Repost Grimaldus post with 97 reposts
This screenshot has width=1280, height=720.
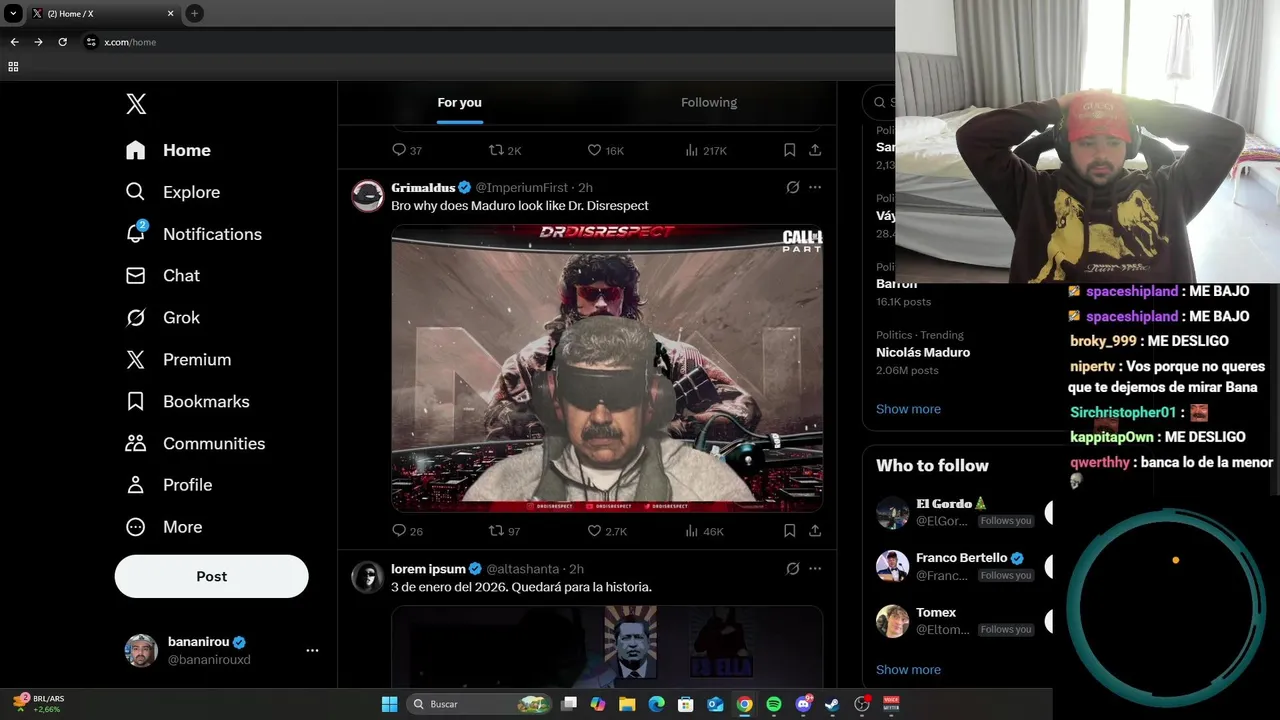click(x=504, y=531)
